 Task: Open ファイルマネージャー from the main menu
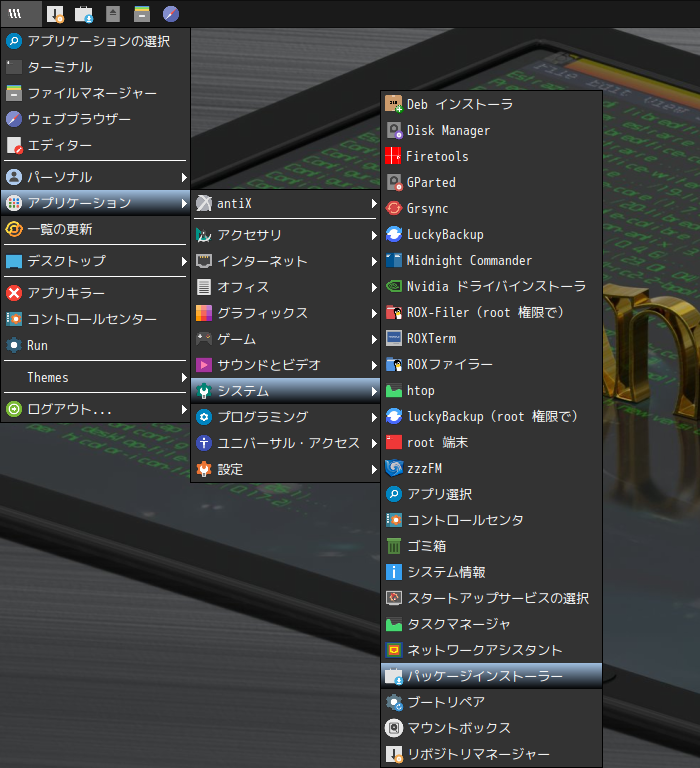(x=96, y=93)
